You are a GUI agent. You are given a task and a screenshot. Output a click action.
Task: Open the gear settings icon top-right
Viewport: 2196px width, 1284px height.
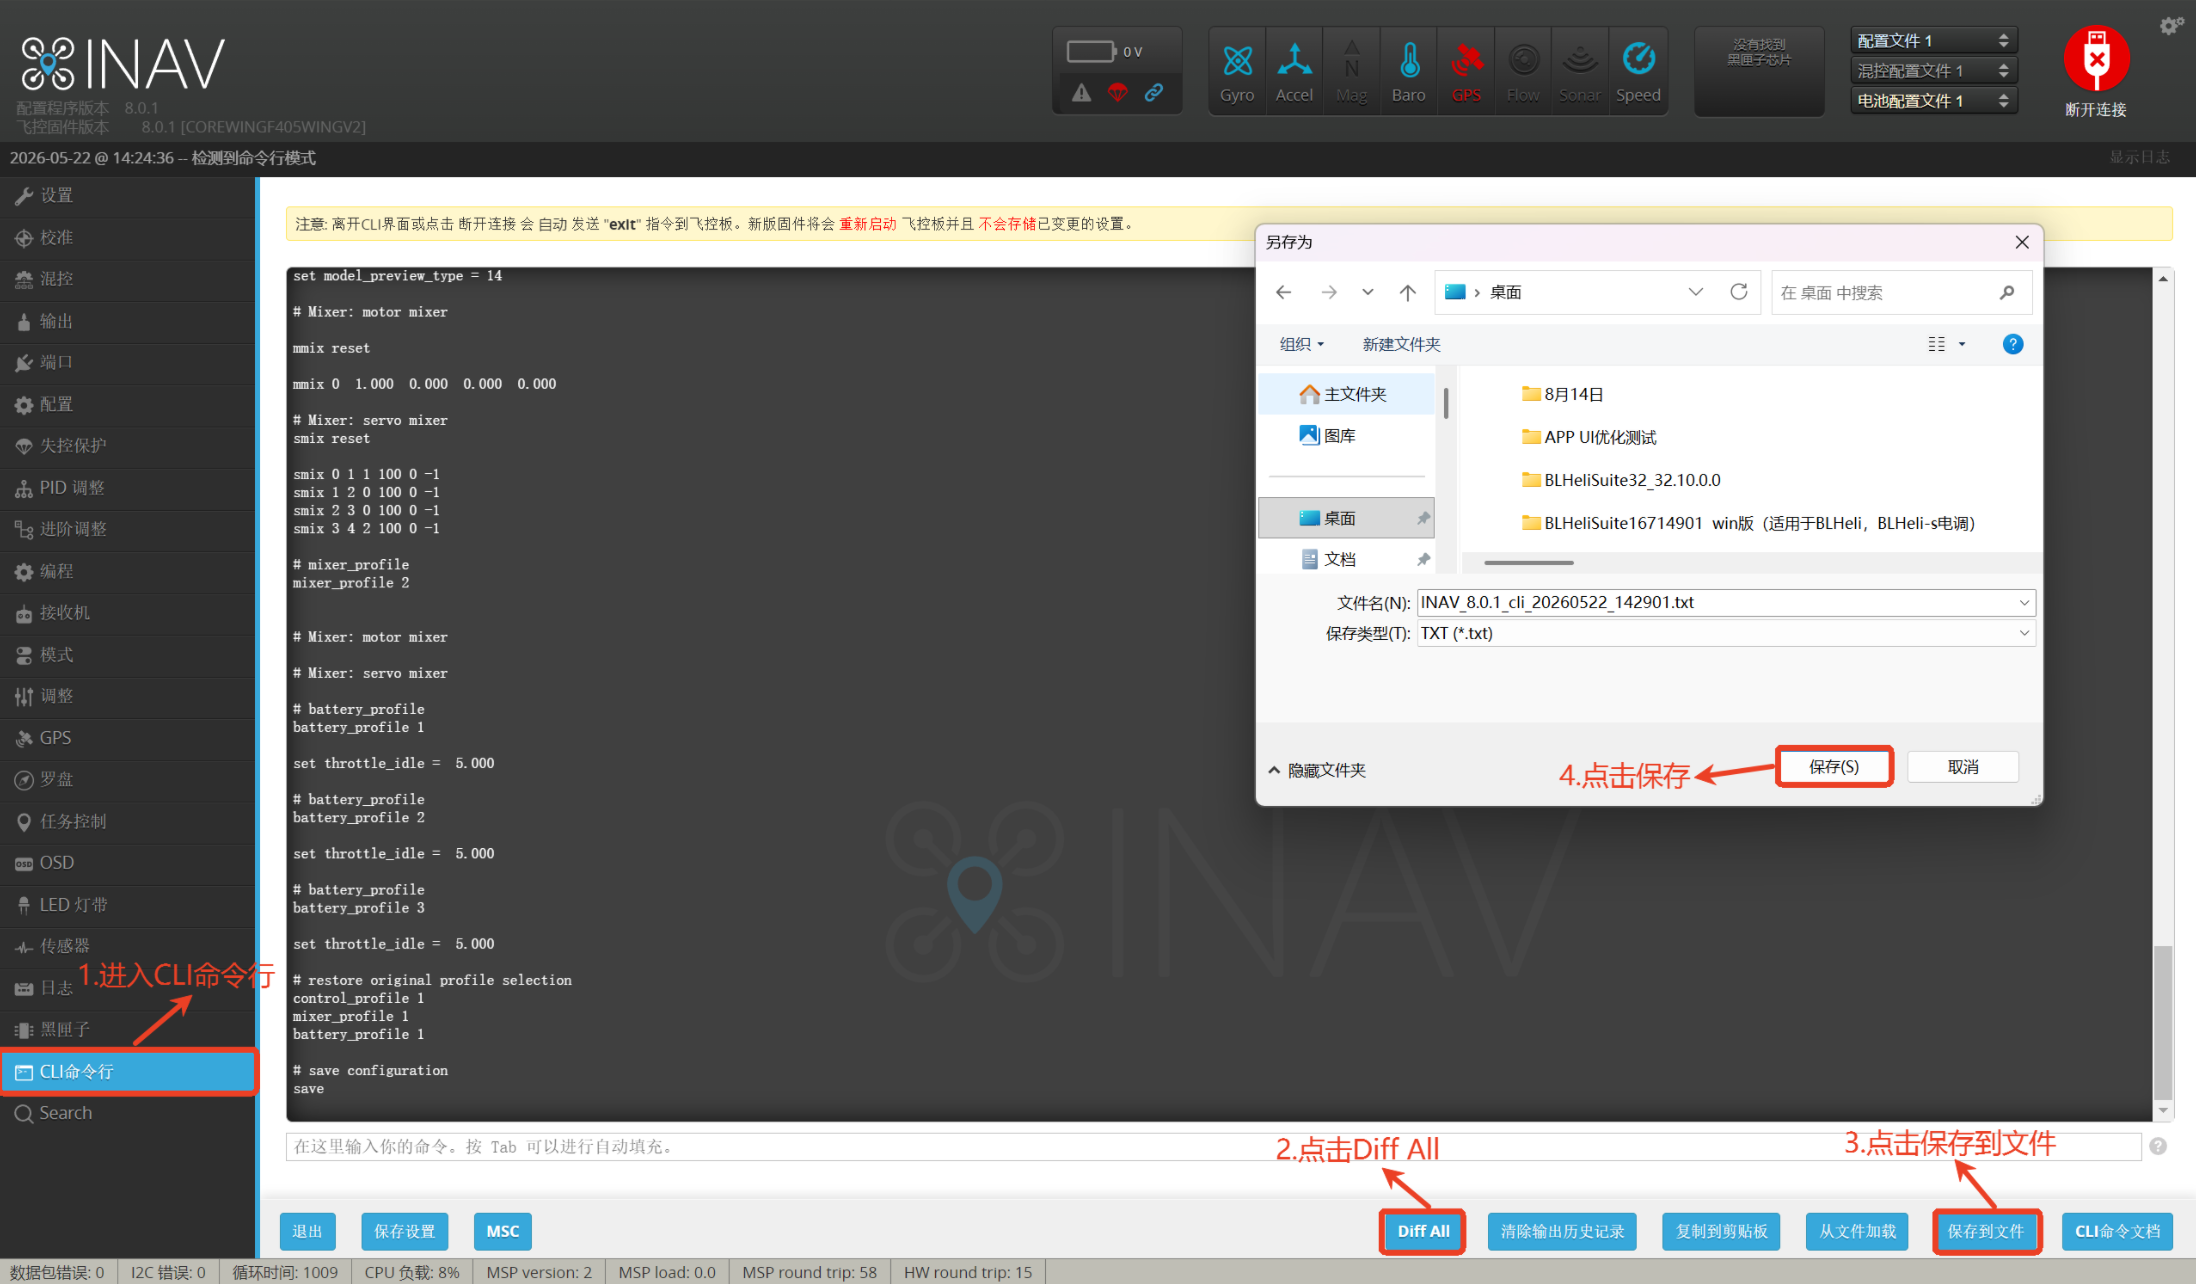pyautogui.click(x=2171, y=26)
